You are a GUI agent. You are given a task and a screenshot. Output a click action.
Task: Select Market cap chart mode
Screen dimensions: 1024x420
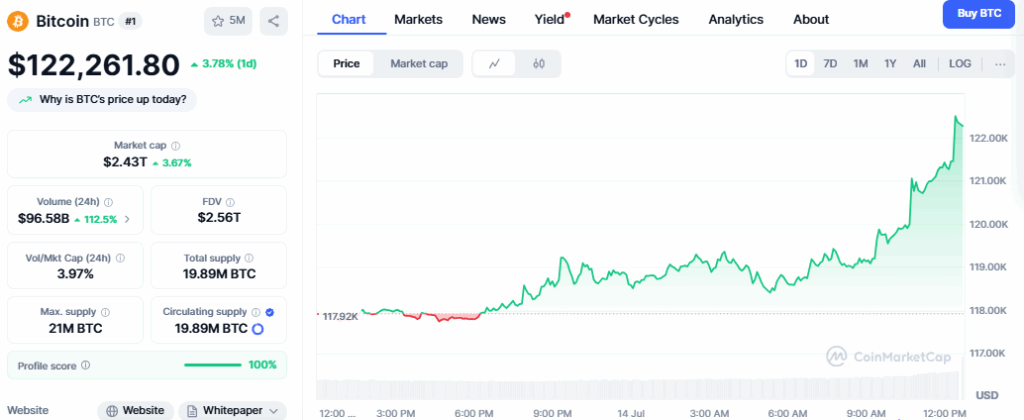point(419,63)
